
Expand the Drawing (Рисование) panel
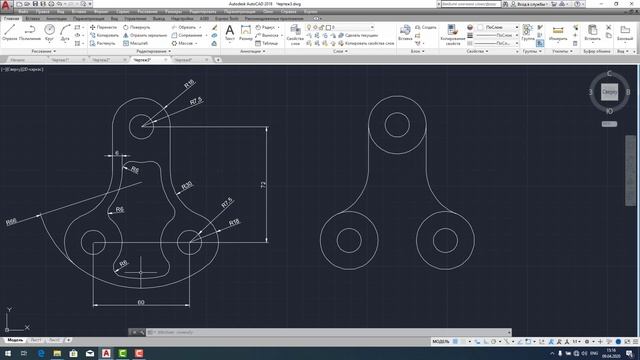44,51
